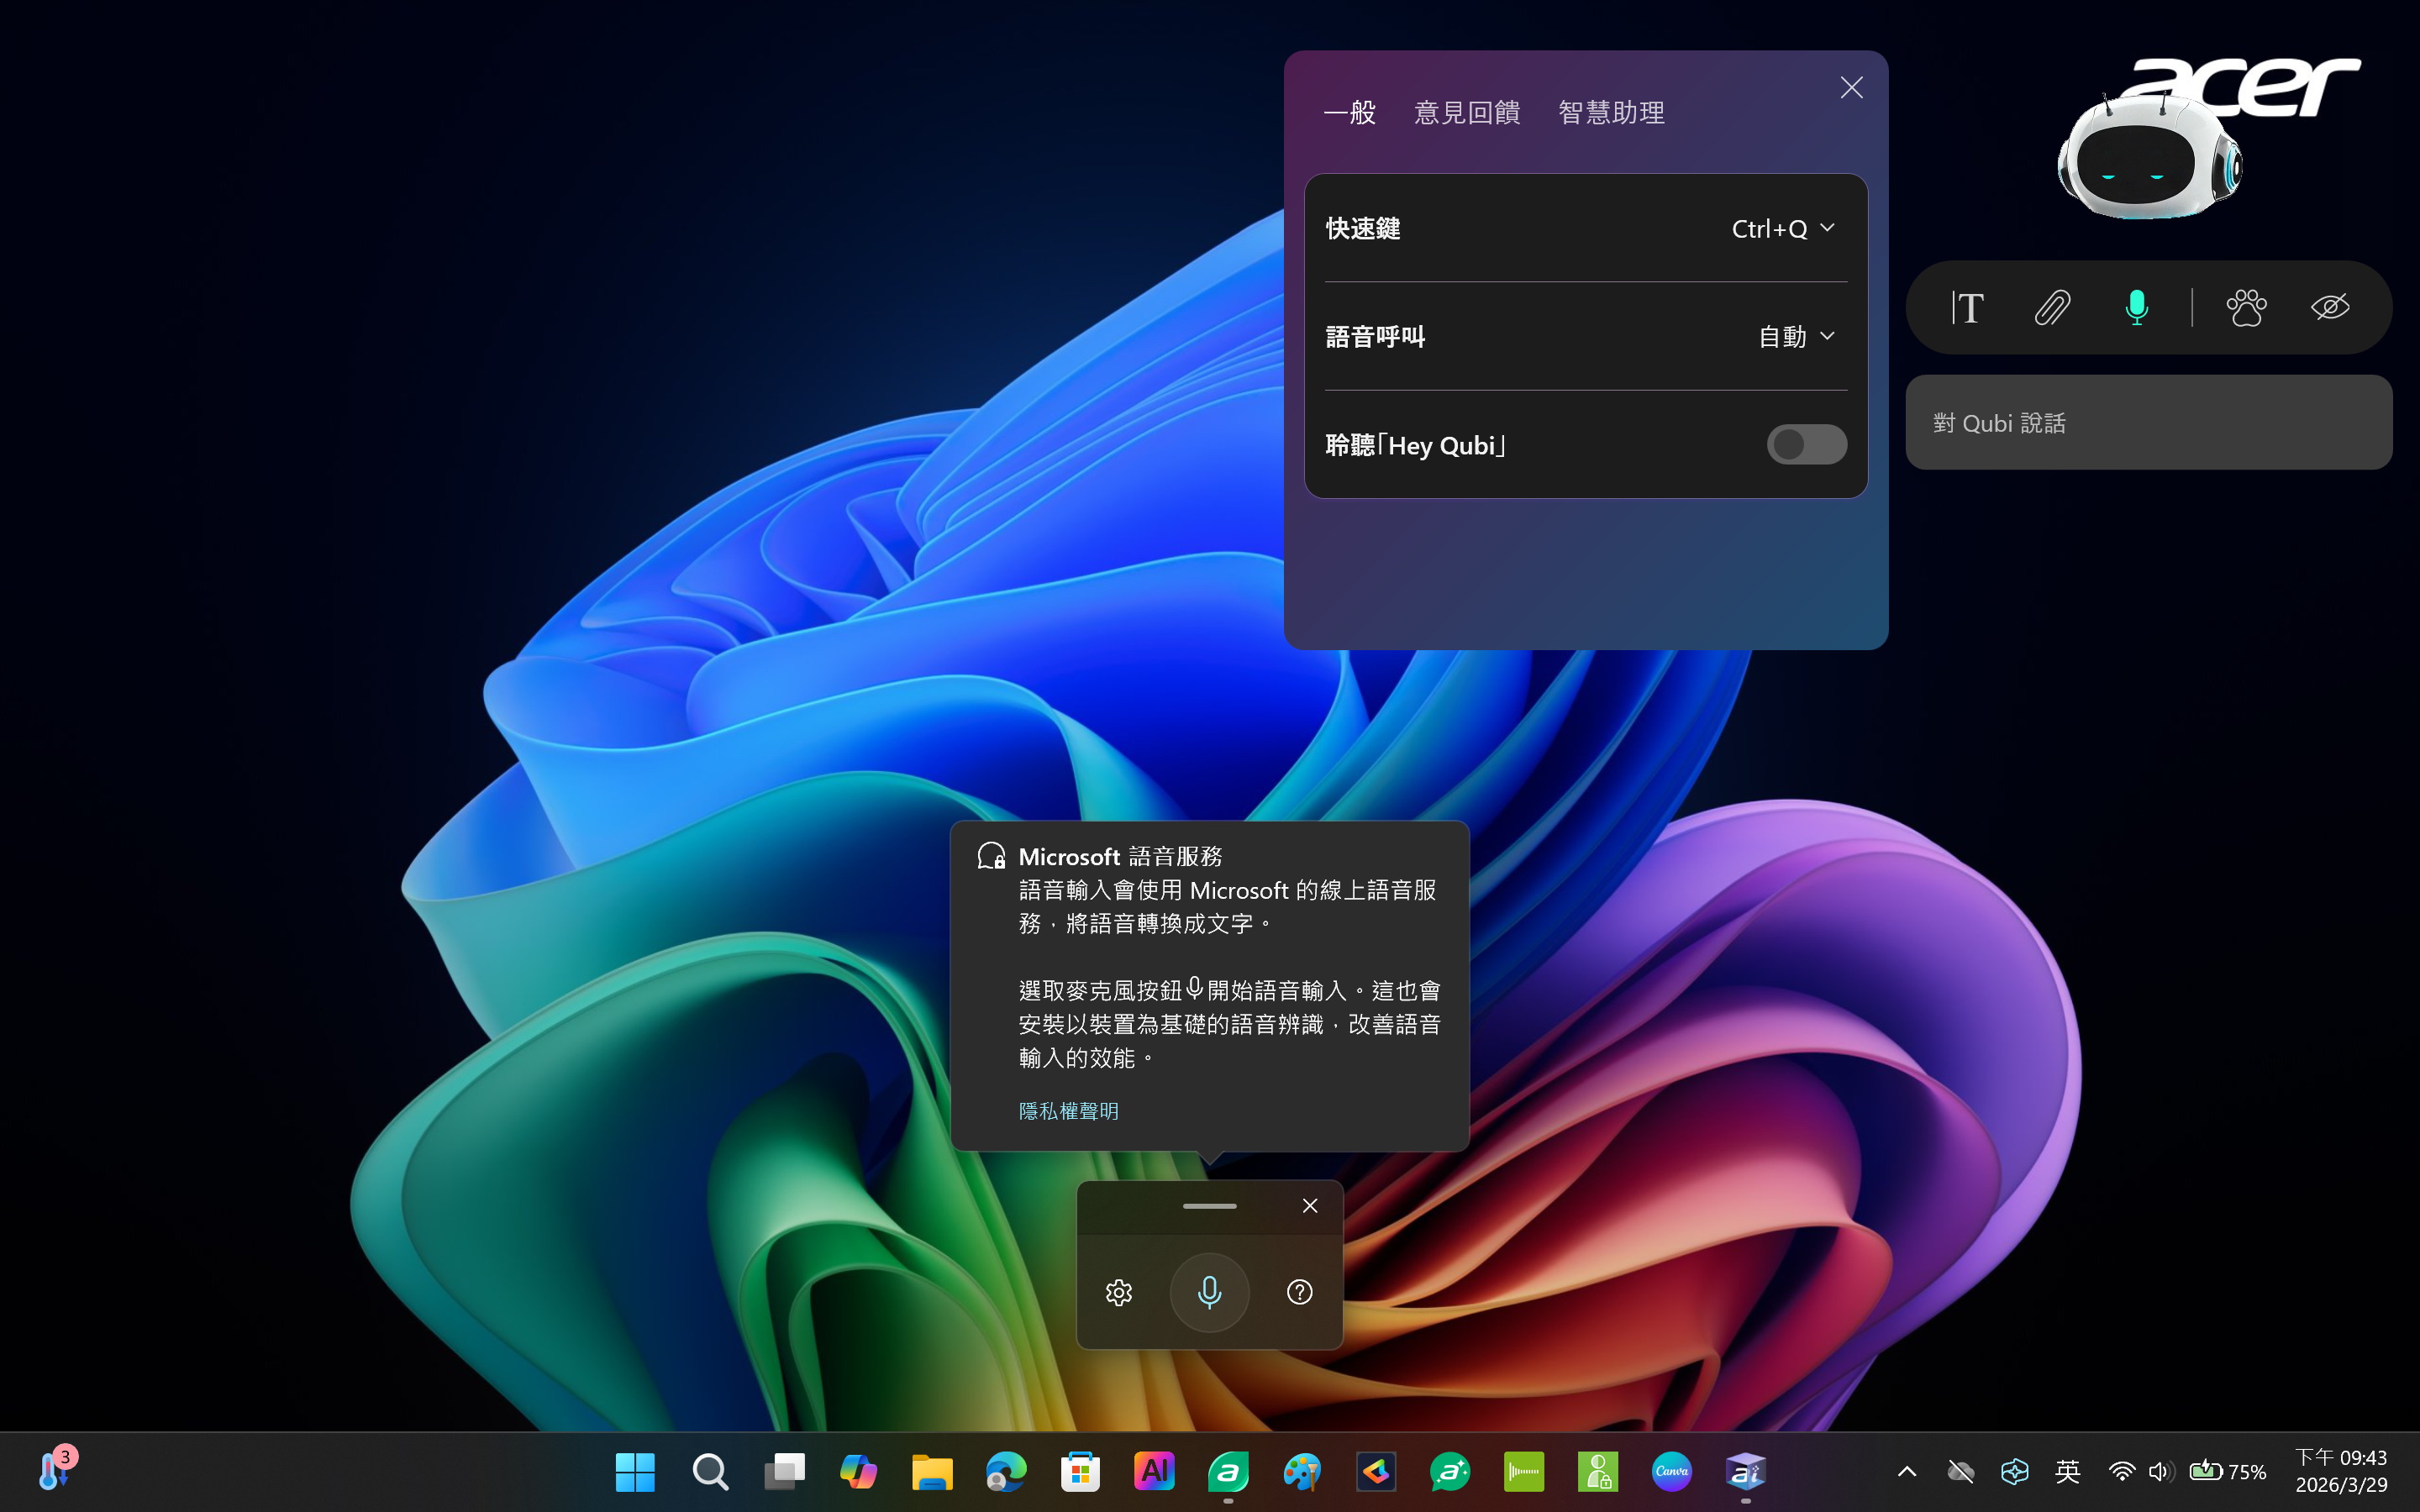Close the voice typing launcher

click(1310, 1206)
